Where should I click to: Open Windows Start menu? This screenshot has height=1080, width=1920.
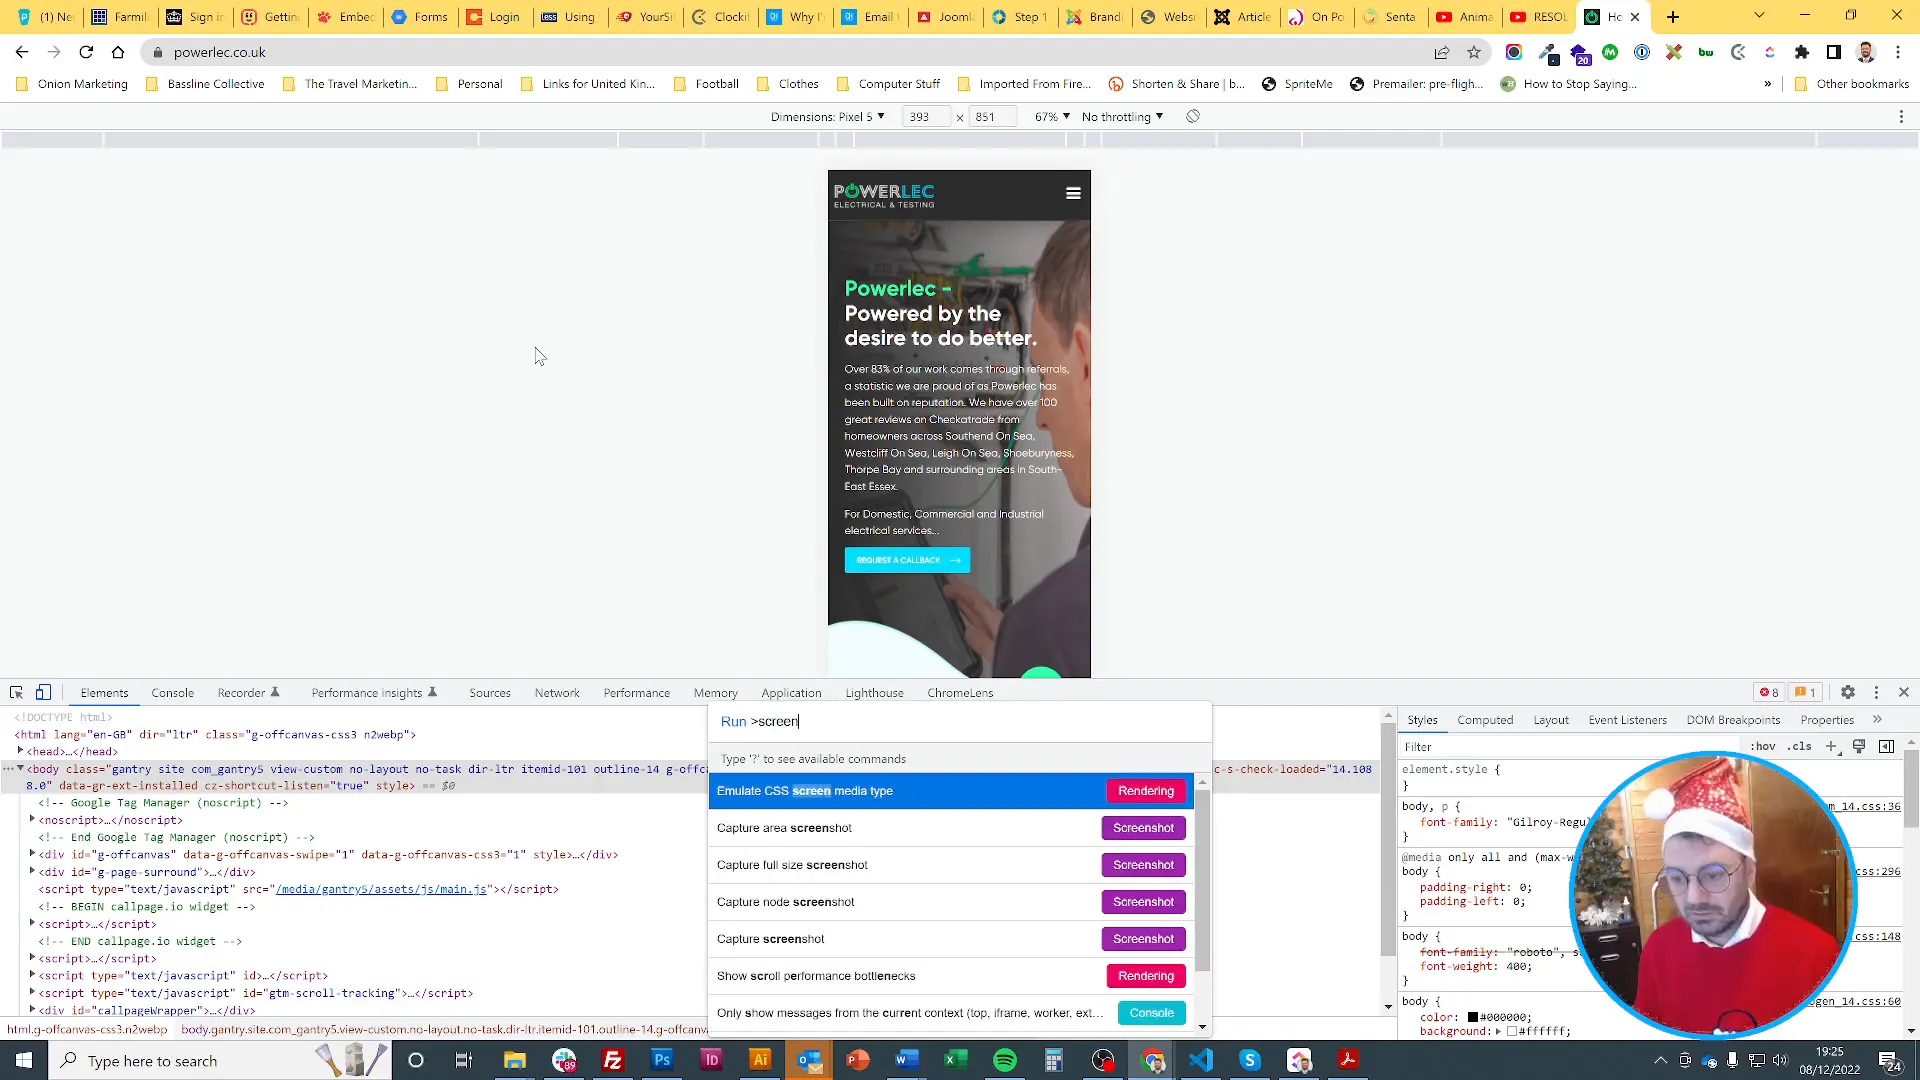click(x=24, y=1060)
